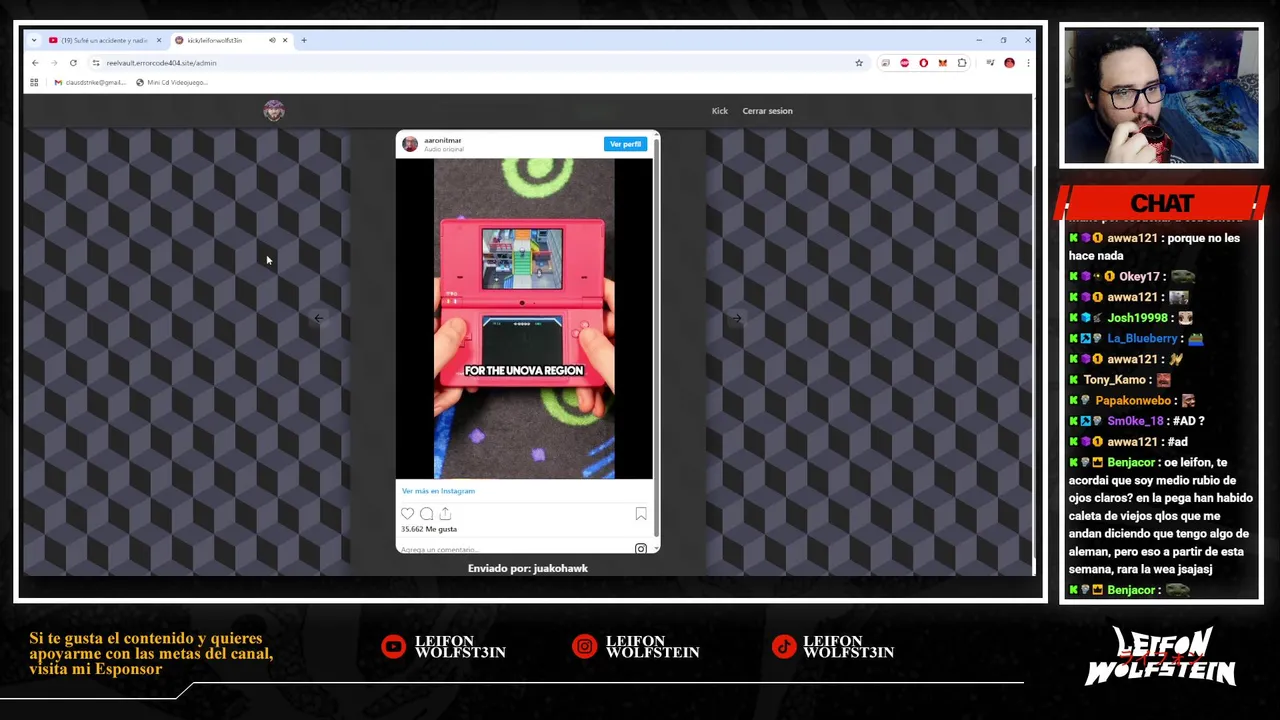Click the Ver perfil button
This screenshot has width=1280, height=720.
click(x=625, y=144)
